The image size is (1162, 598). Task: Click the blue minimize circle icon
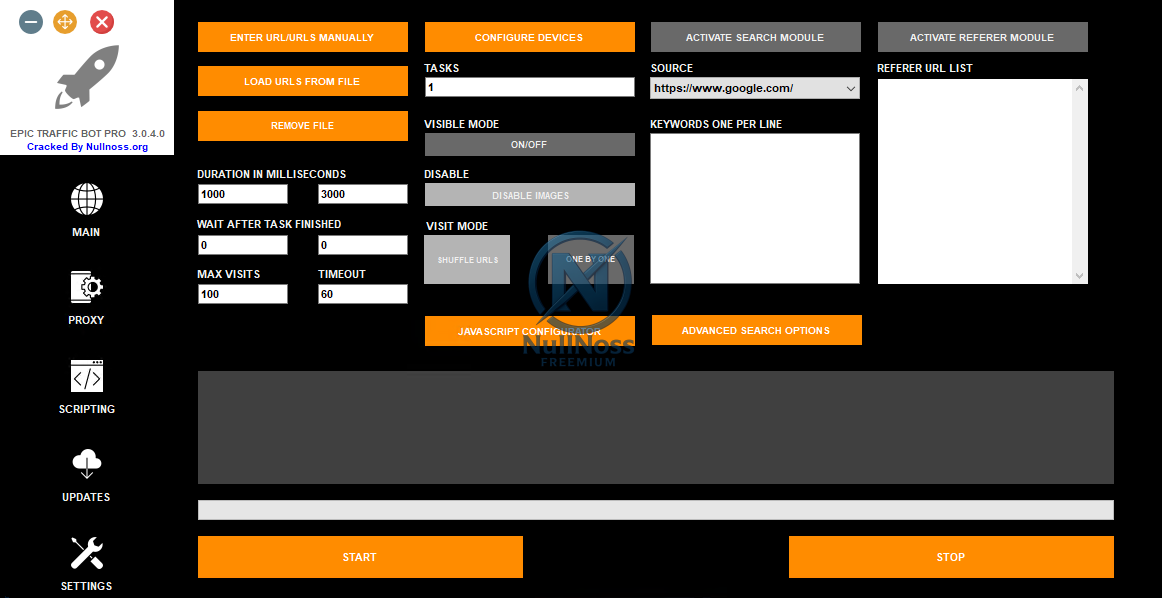[x=30, y=21]
